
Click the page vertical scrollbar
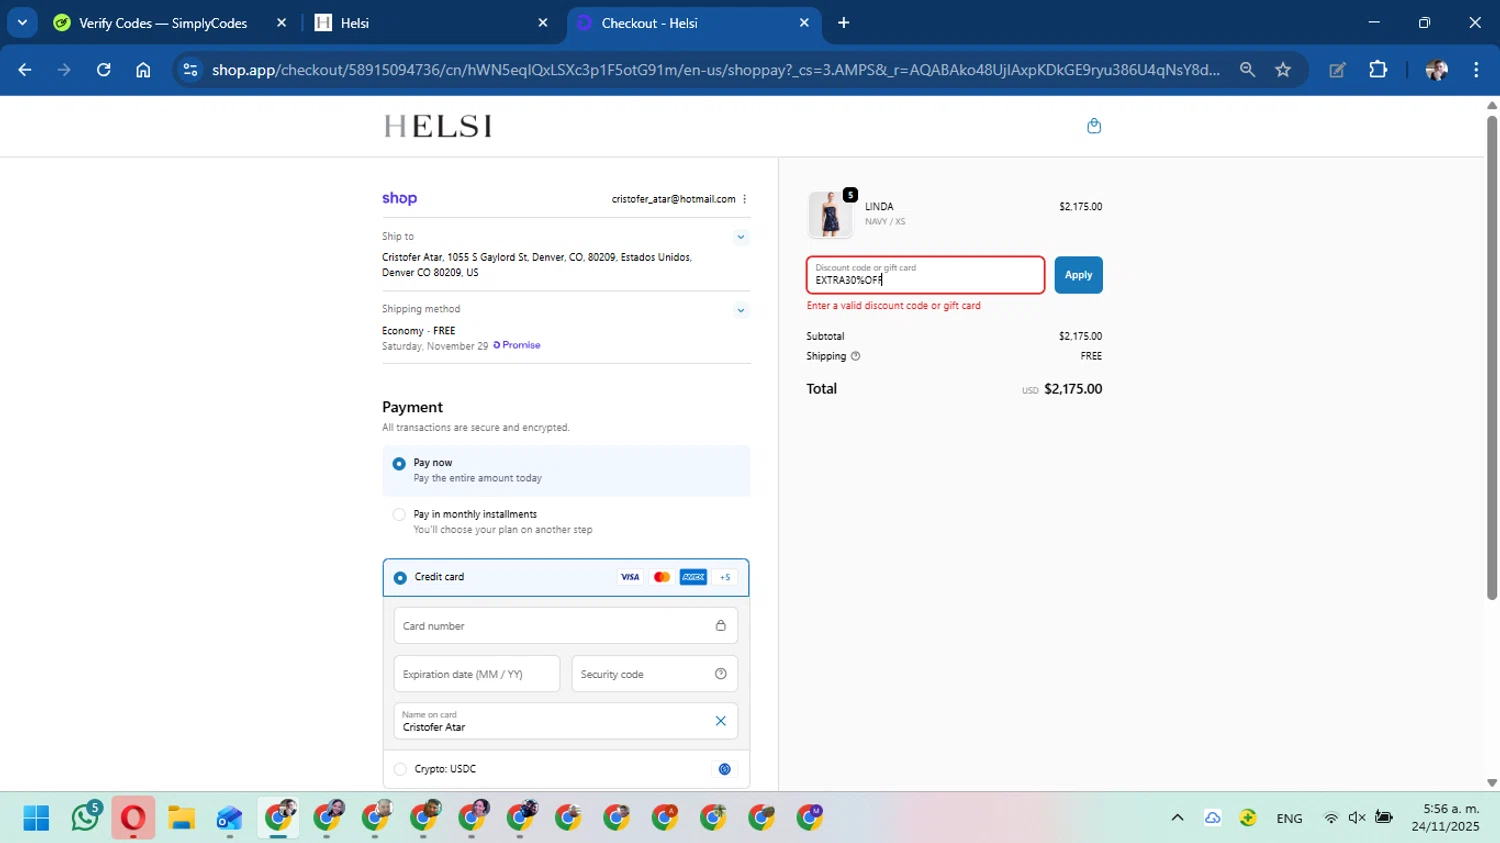1492,358
